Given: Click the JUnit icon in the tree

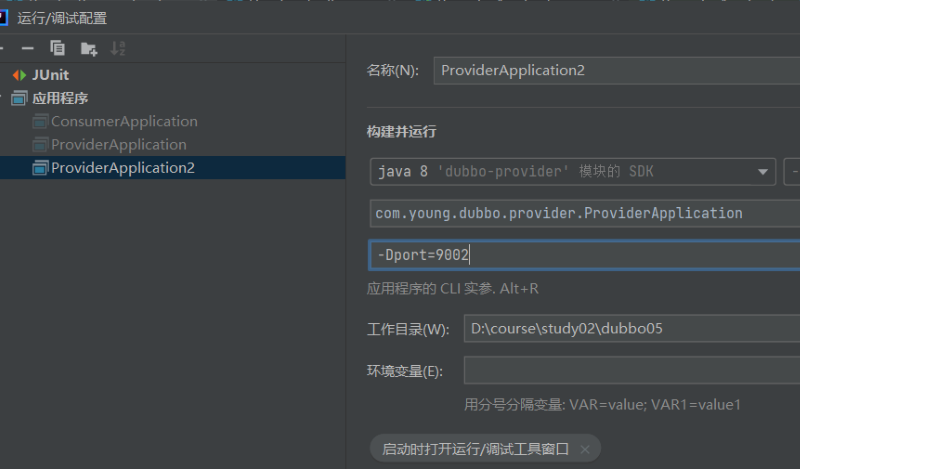Looking at the screenshot, I should click(x=19, y=75).
